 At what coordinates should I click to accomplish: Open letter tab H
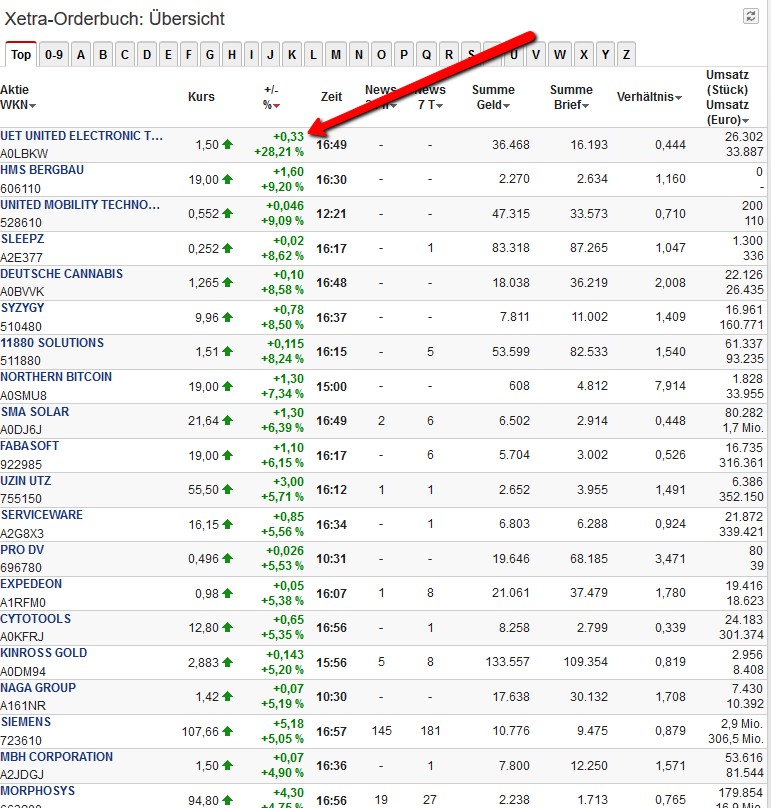232,54
